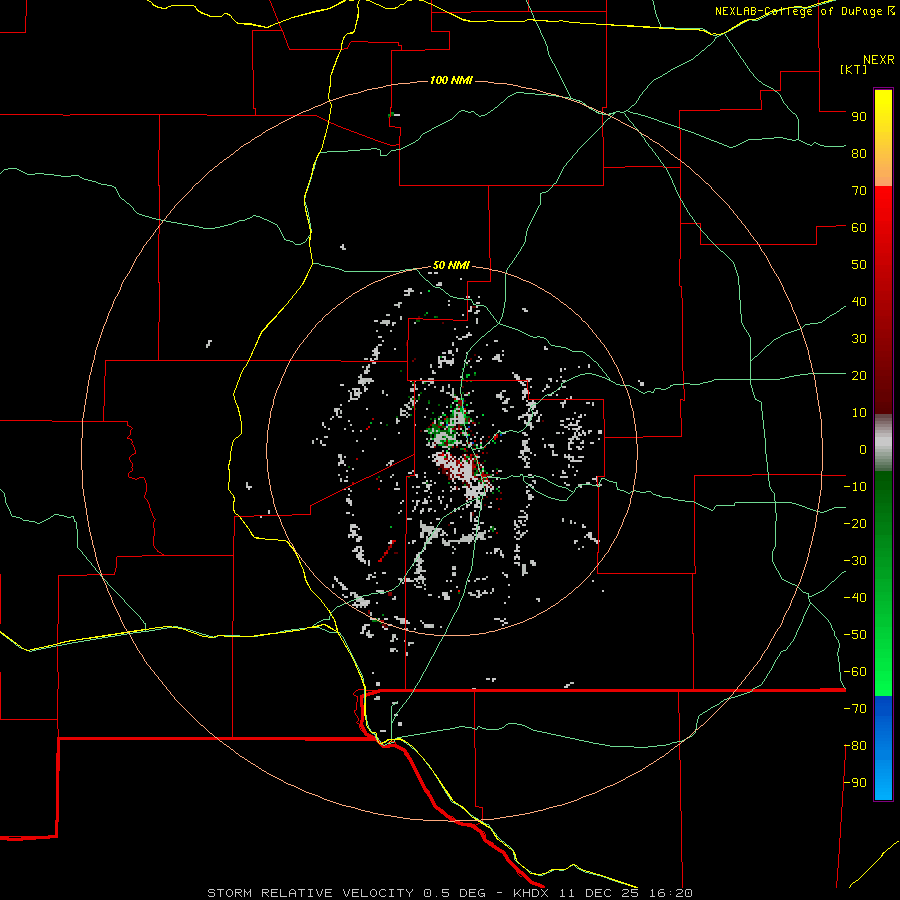Click the -60 tick label on scale

point(855,672)
